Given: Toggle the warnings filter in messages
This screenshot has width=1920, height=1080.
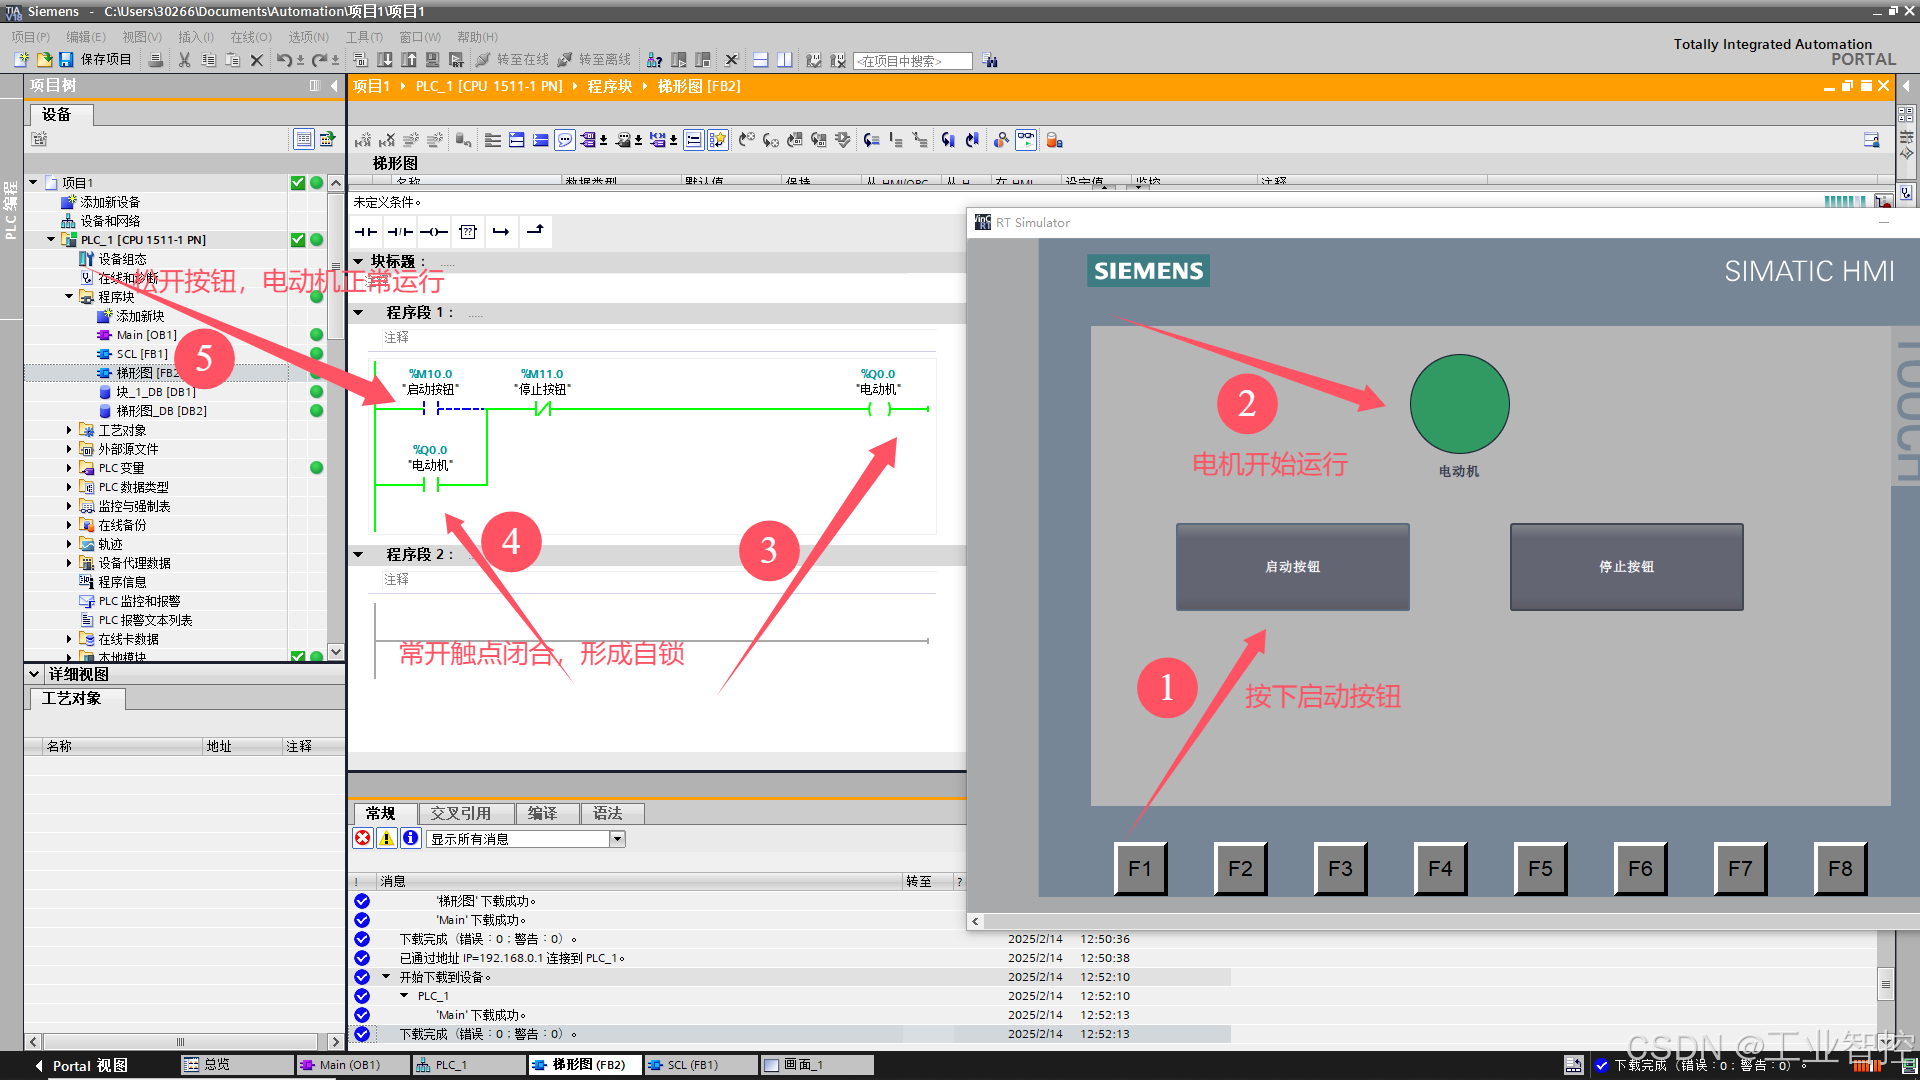Looking at the screenshot, I should coord(386,838).
